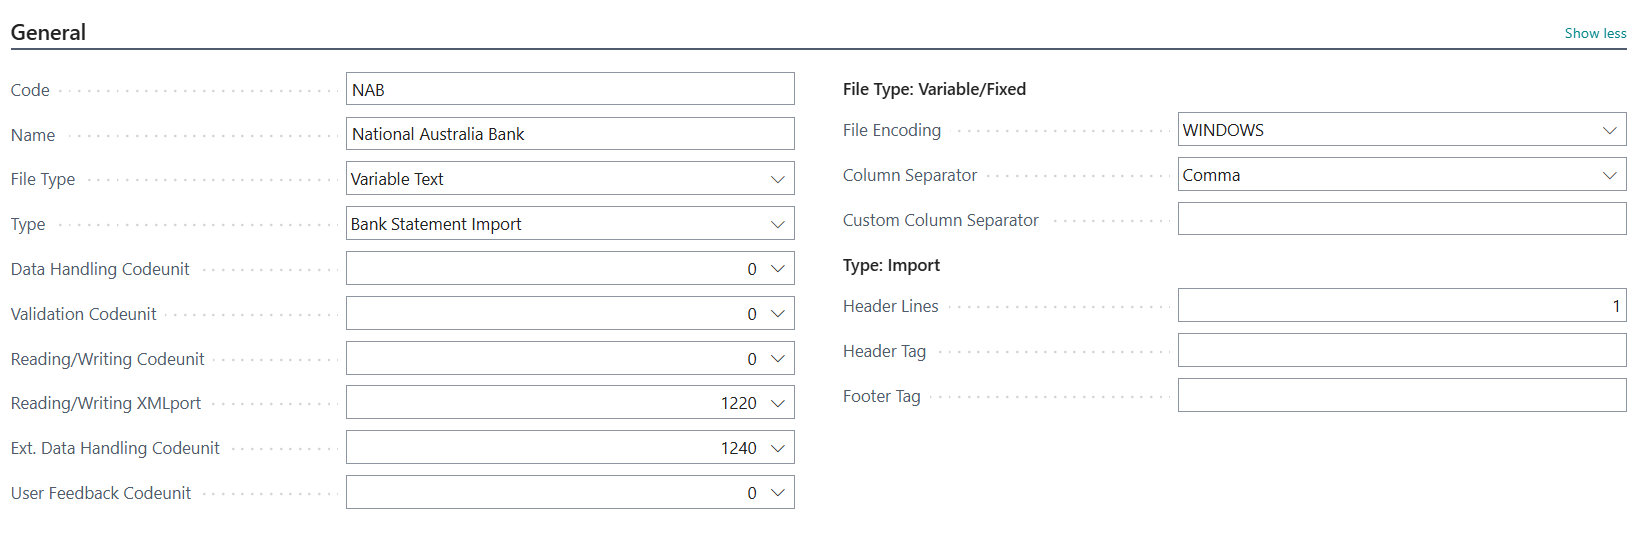This screenshot has width=1646, height=551.
Task: Click the Reading/Writing XMLport value 1220
Action: (x=738, y=403)
